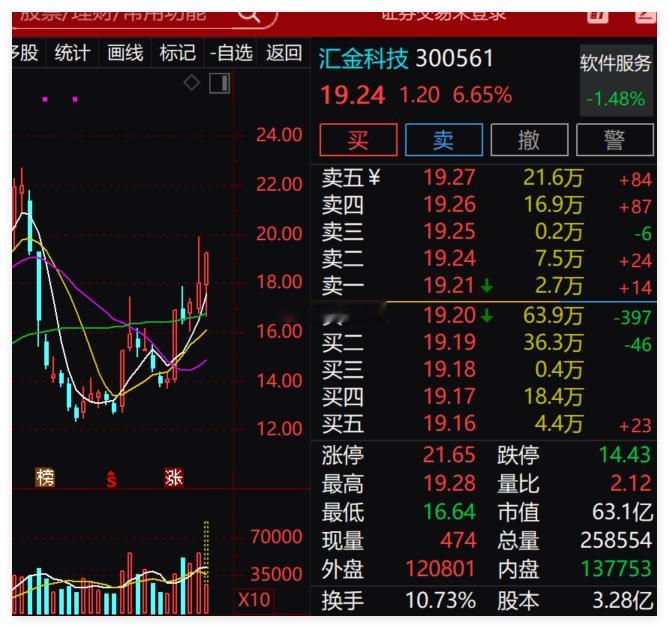This screenshot has width=669, height=628.
Task: Click the 总量 value 258554
Action: (616, 540)
